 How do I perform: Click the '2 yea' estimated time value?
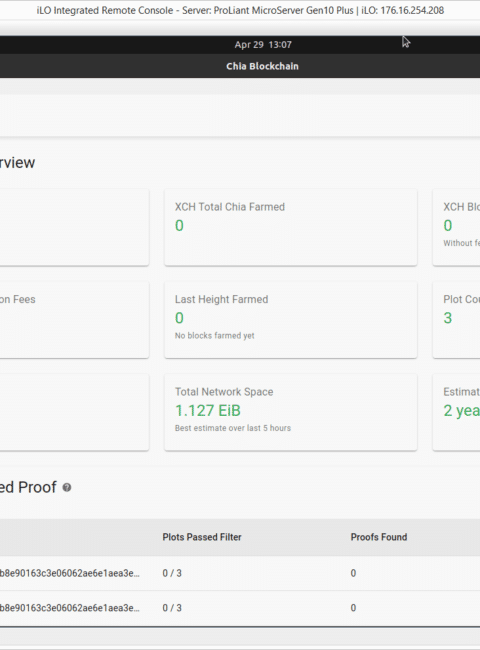[x=461, y=410]
